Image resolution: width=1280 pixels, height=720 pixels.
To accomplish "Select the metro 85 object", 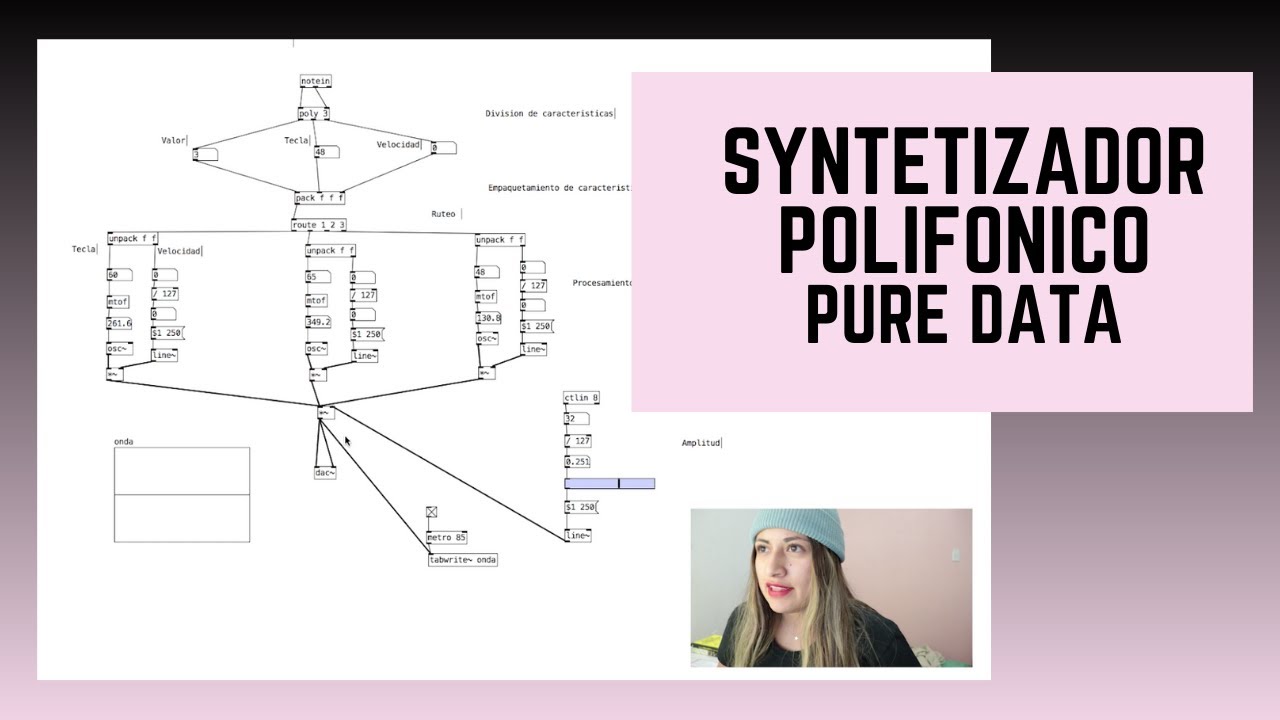I will (x=447, y=537).
